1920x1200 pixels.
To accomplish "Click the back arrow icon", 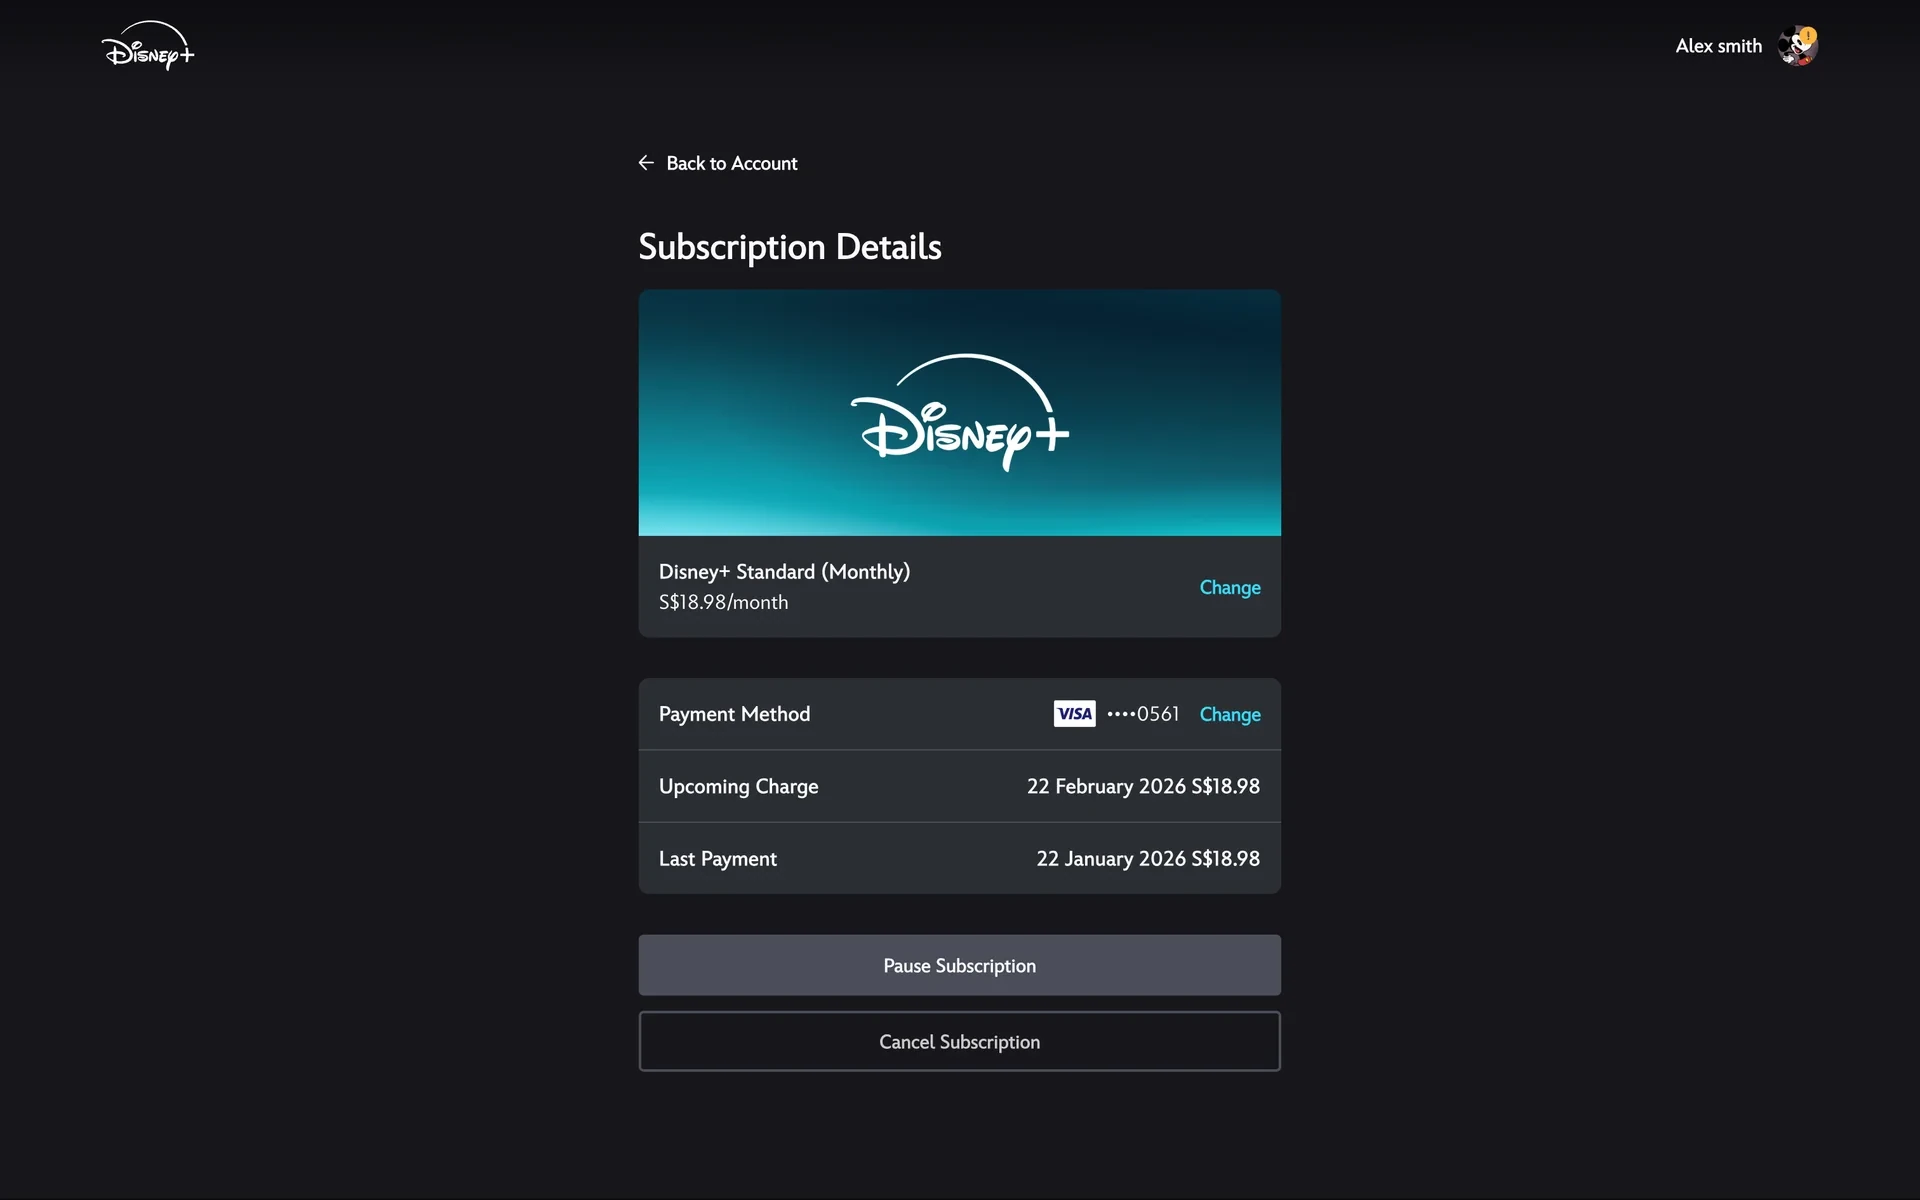I will 646,163.
